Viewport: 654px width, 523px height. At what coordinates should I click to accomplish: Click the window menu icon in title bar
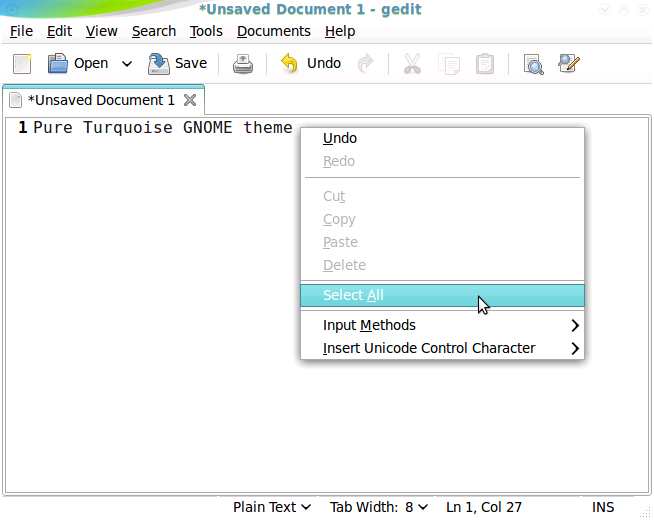[x=12, y=9]
